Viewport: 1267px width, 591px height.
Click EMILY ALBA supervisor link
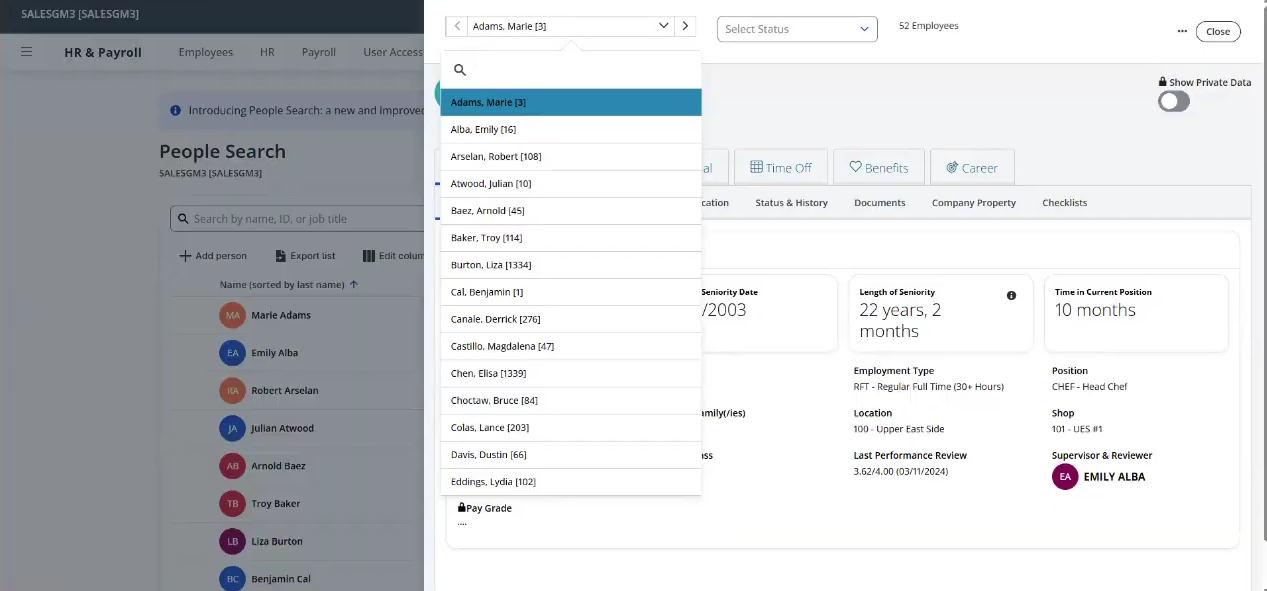(1114, 477)
